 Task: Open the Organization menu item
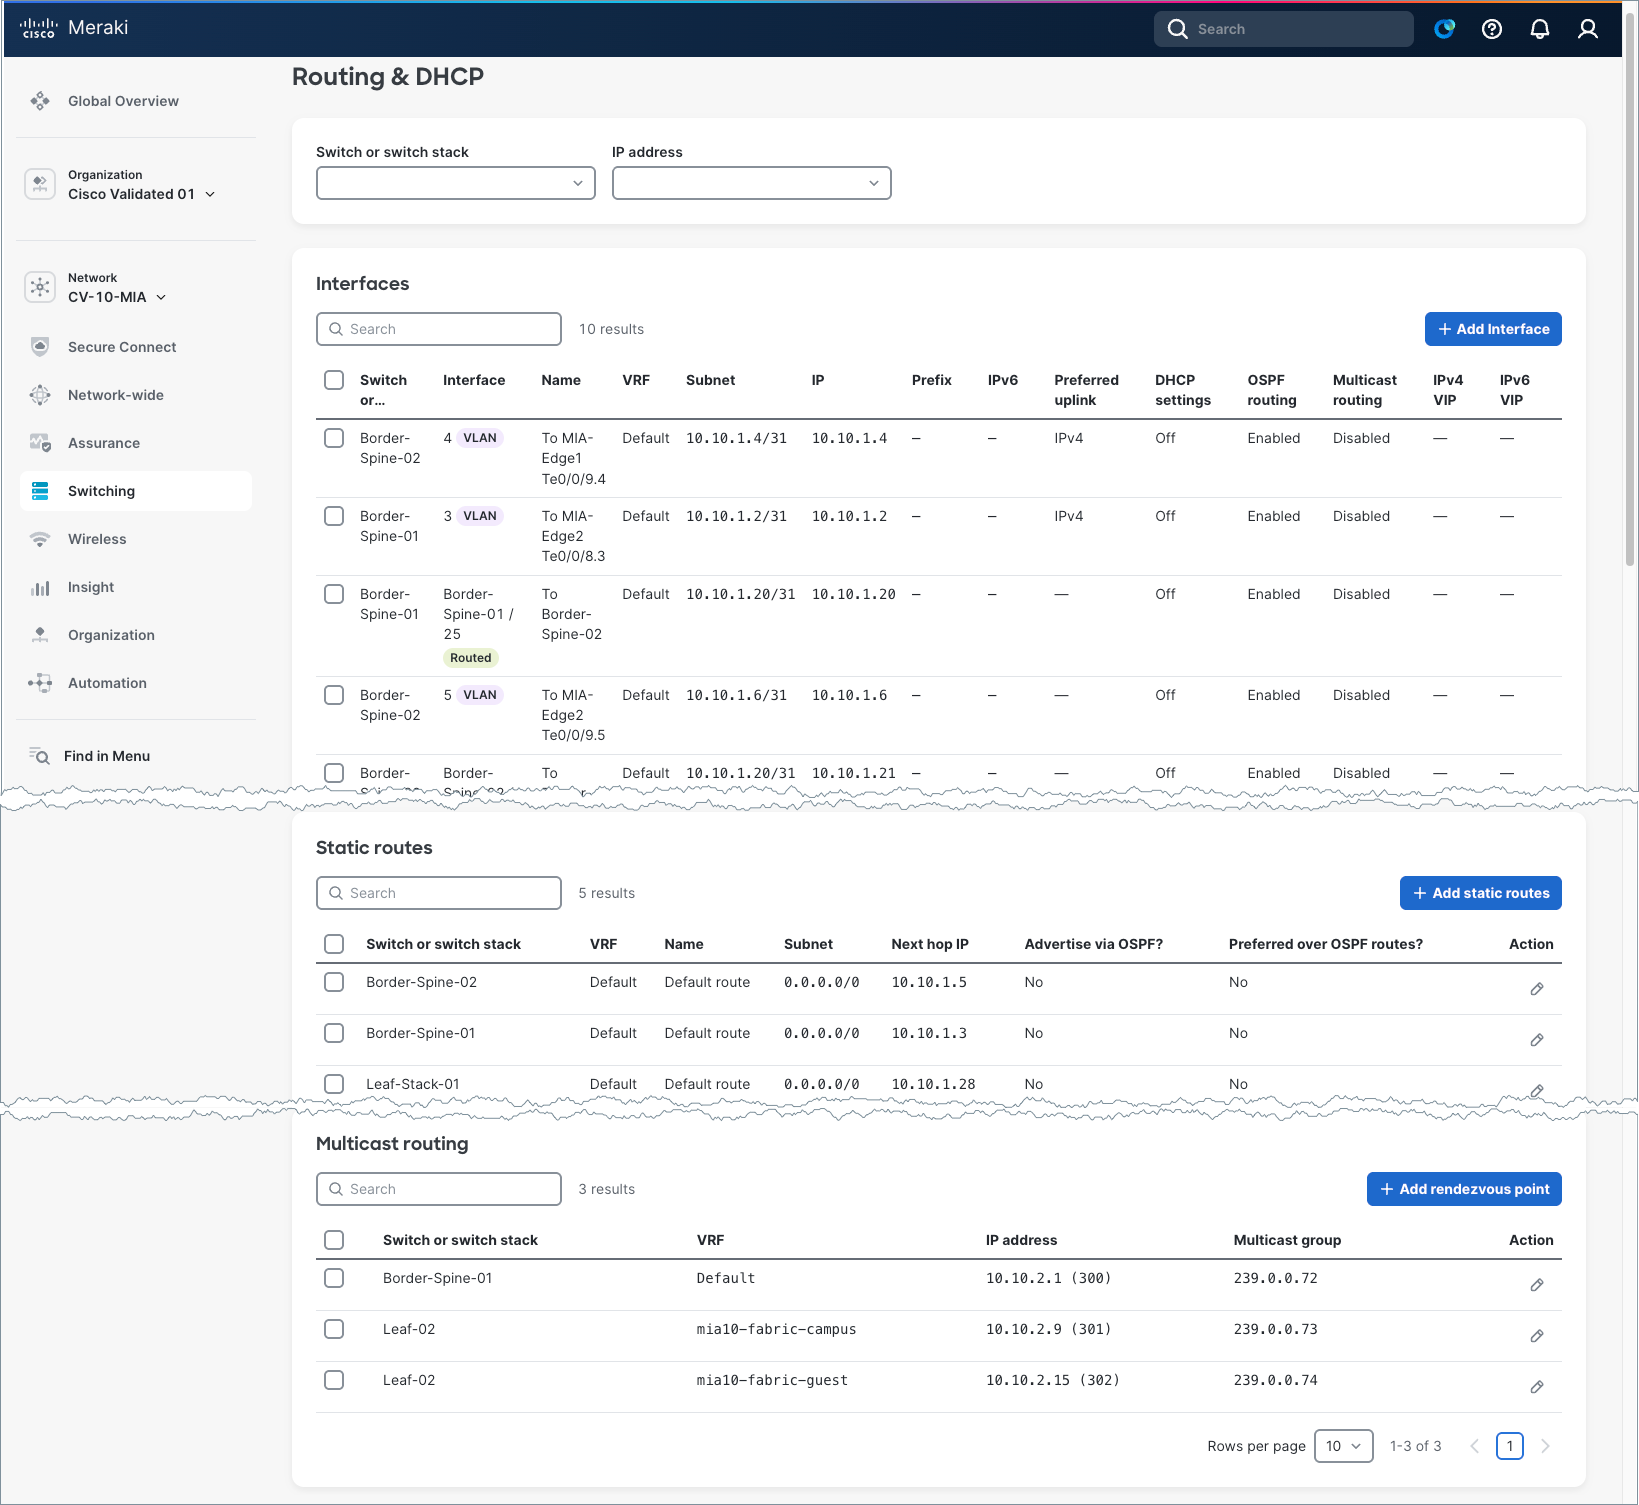point(136,635)
